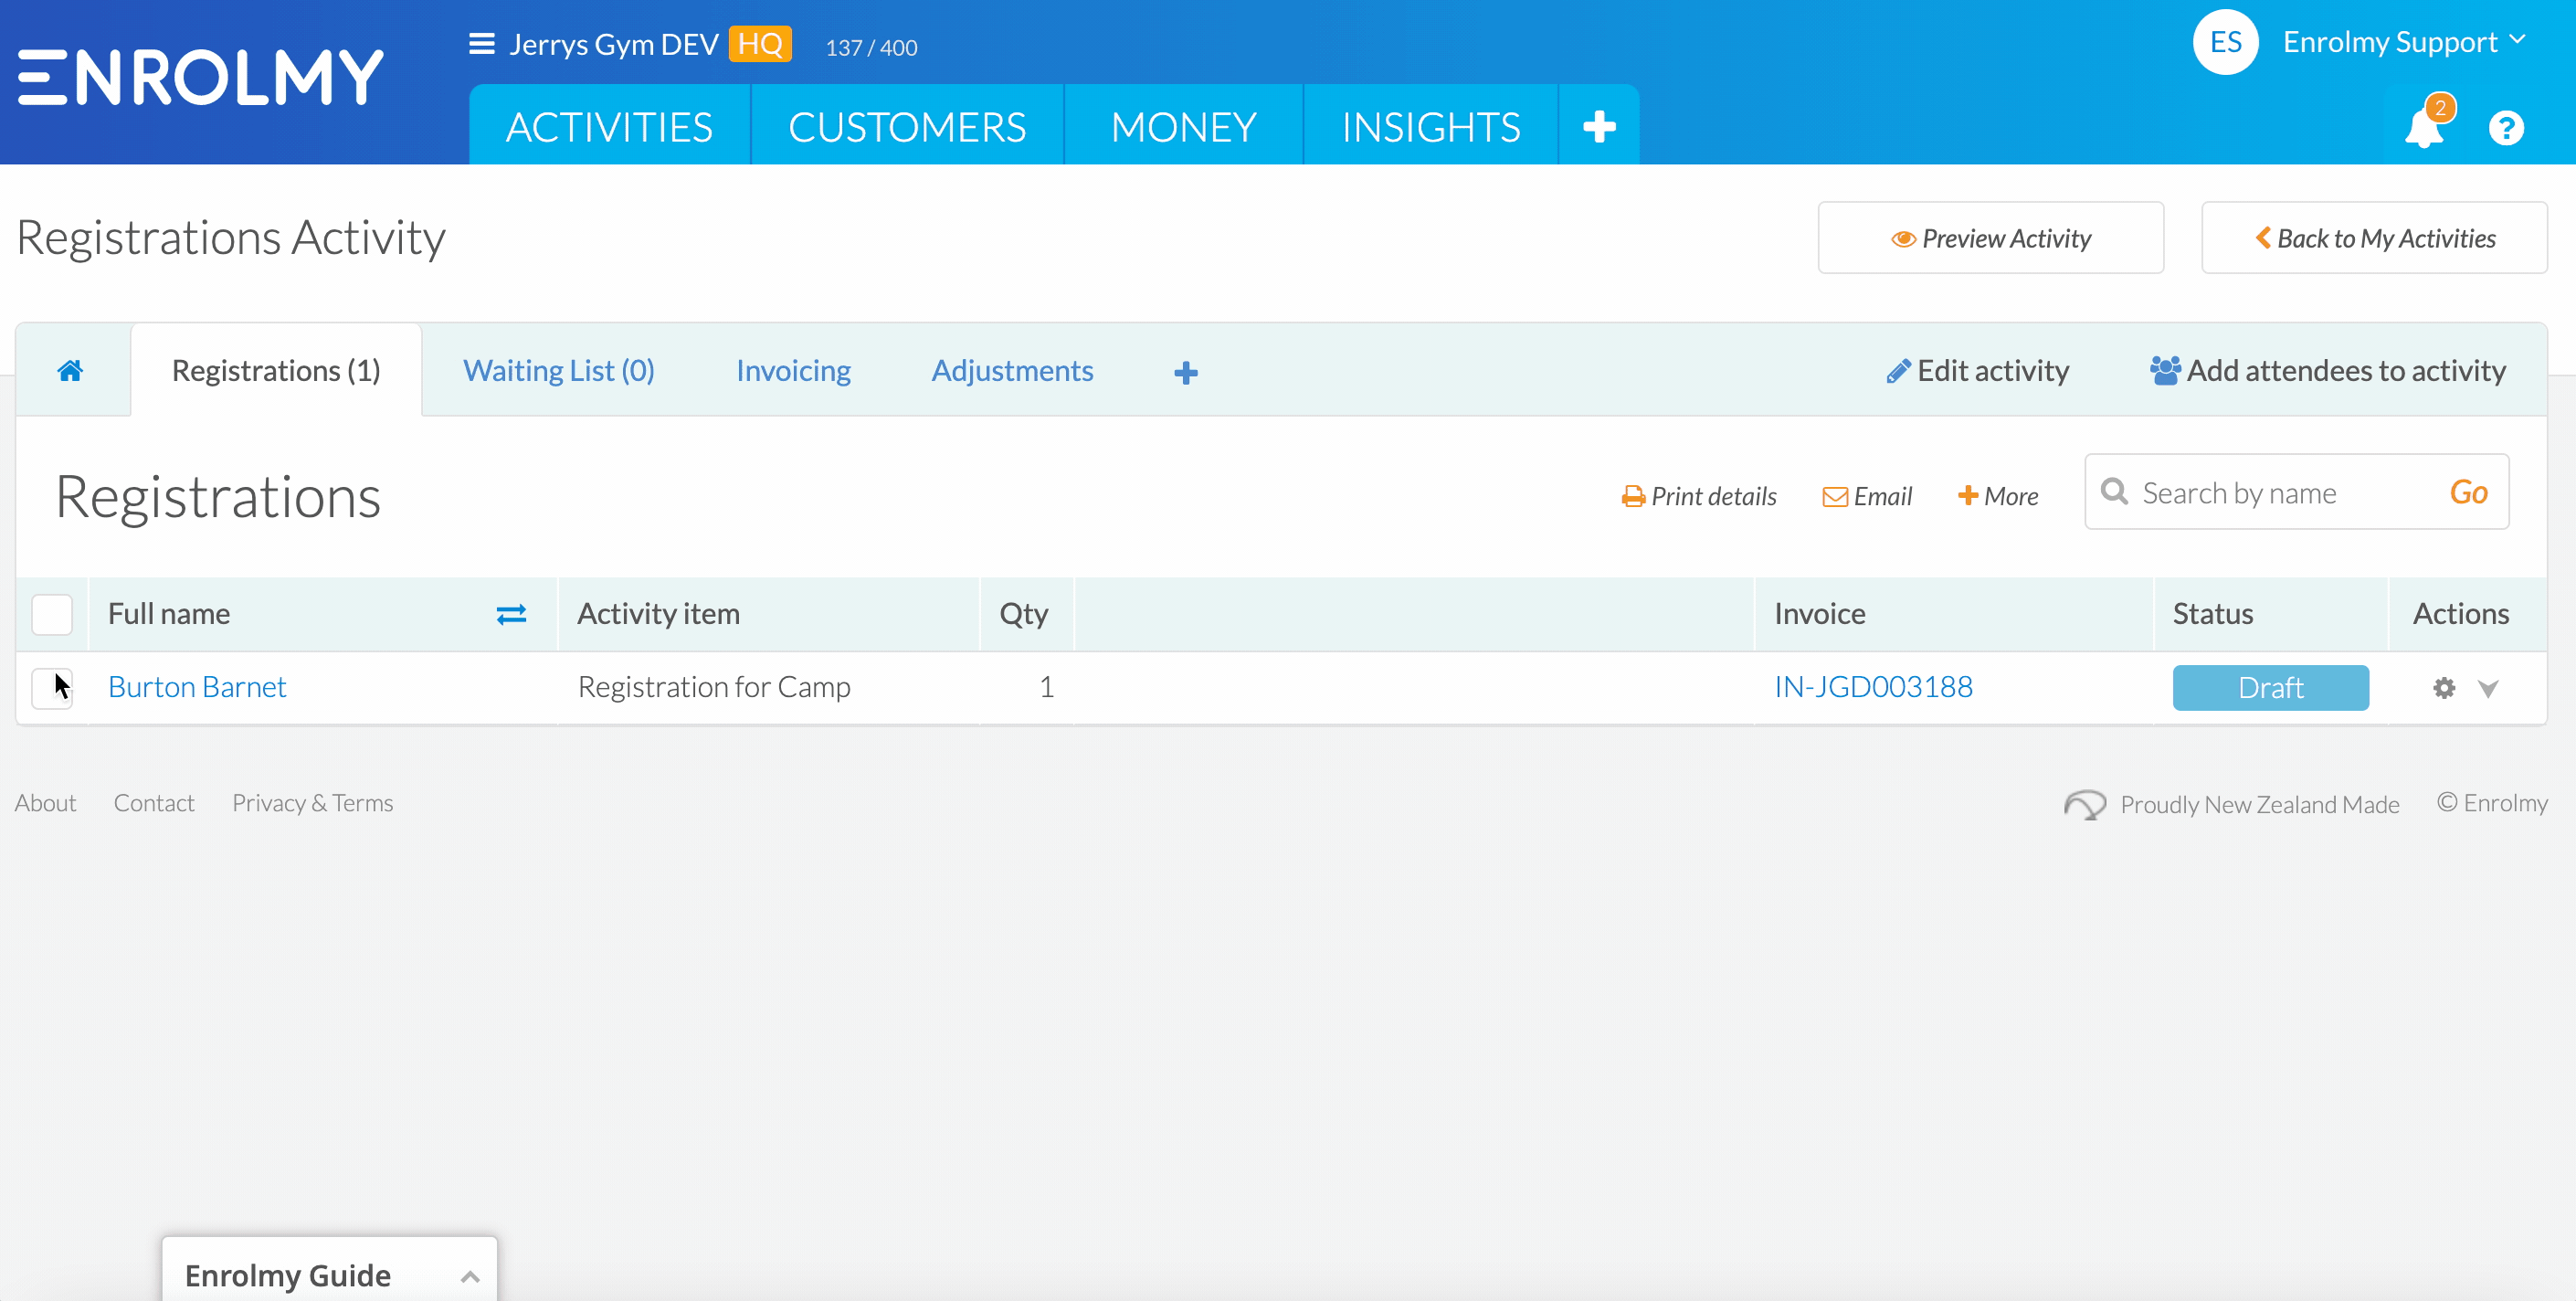This screenshot has width=2576, height=1301.
Task: Open the ACTIVITIES menu
Action: pyautogui.click(x=609, y=126)
